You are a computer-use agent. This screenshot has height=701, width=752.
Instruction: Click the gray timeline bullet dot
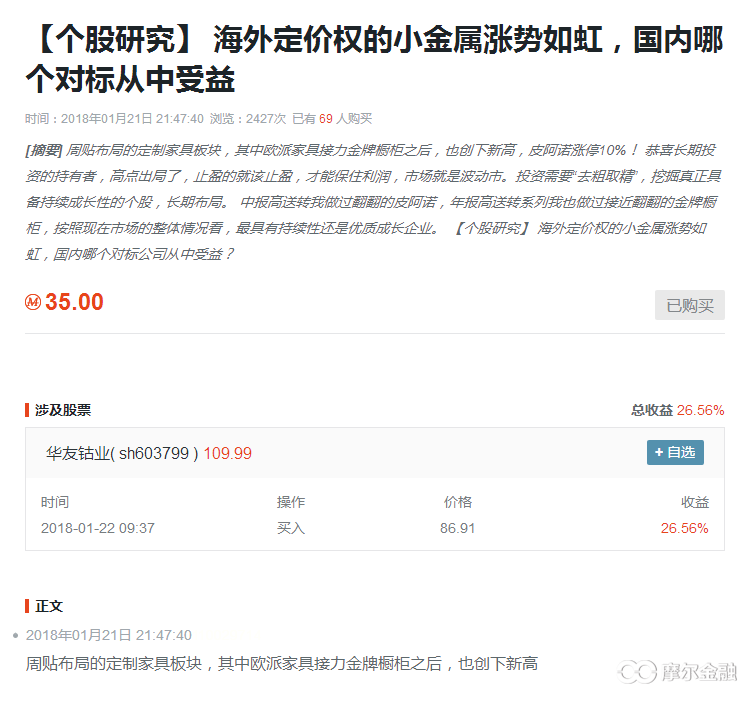point(16,635)
